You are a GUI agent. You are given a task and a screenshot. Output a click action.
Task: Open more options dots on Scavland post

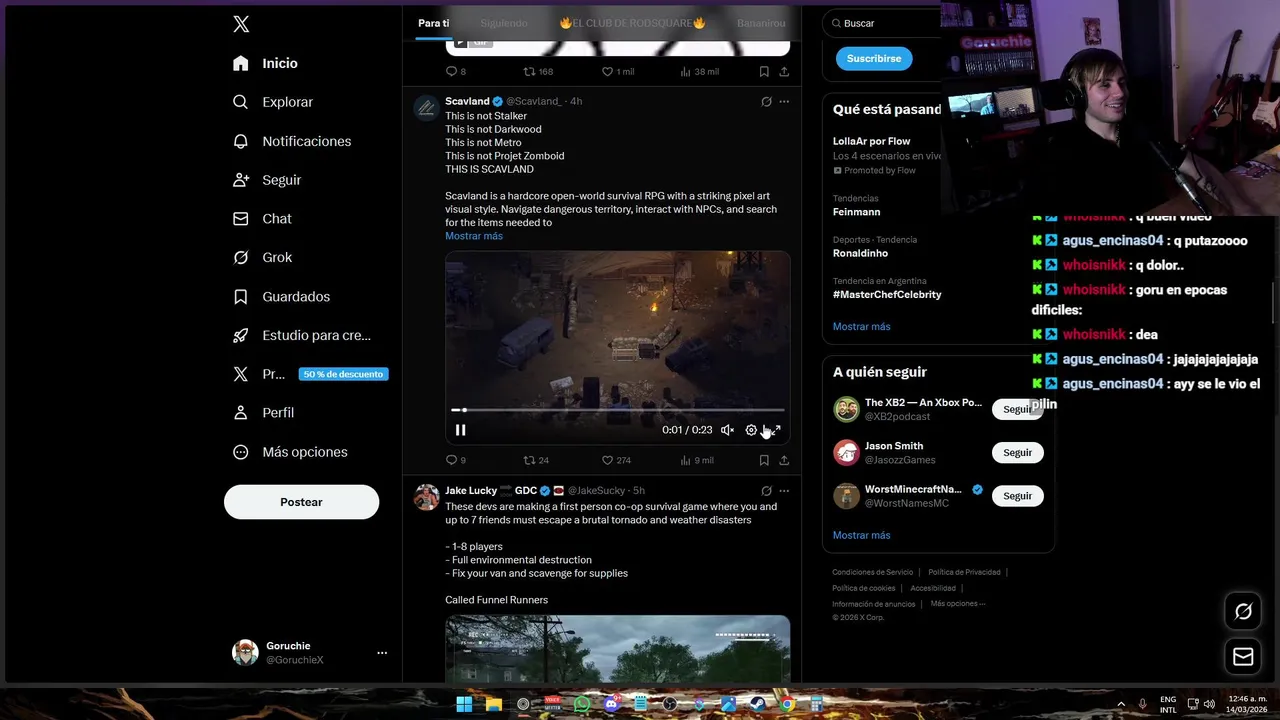(x=784, y=101)
